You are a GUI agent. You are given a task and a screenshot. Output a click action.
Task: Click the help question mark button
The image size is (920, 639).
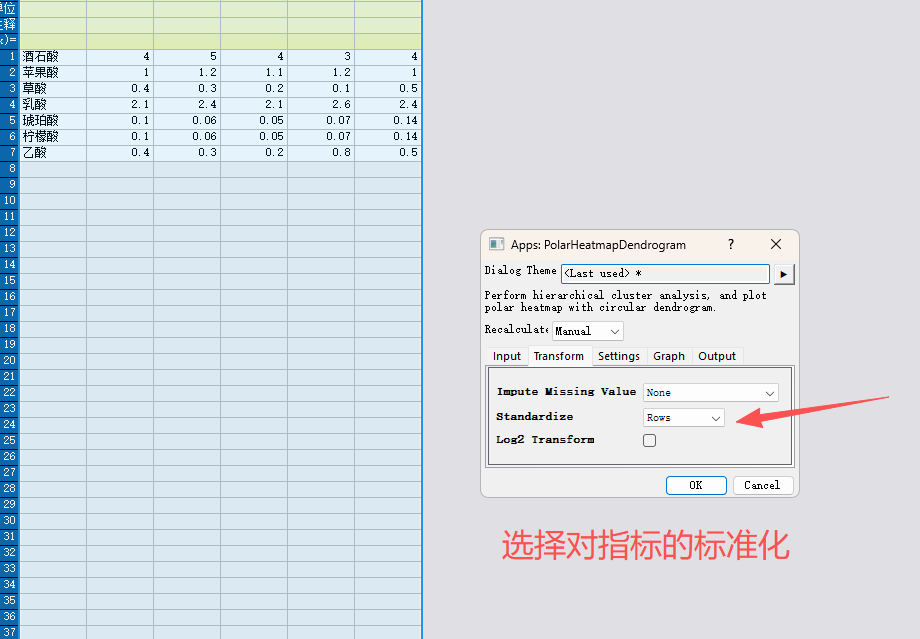click(731, 245)
